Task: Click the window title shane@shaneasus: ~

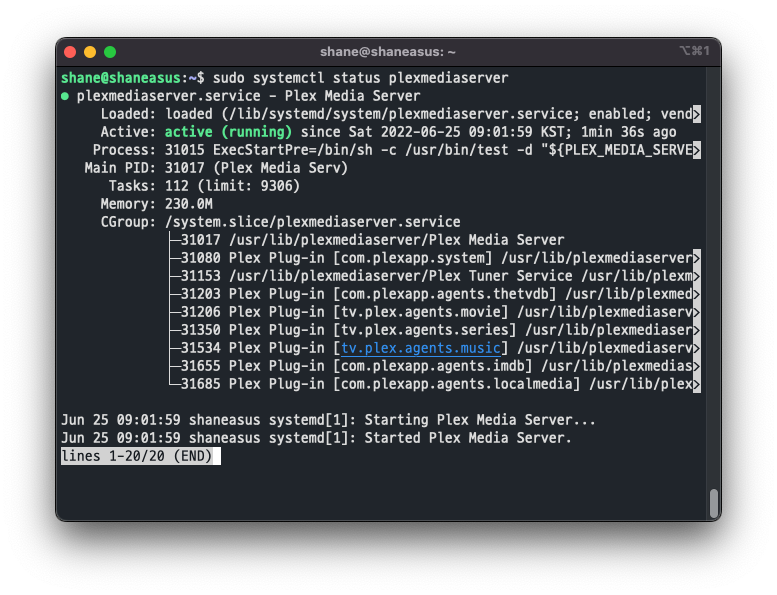Action: point(388,52)
